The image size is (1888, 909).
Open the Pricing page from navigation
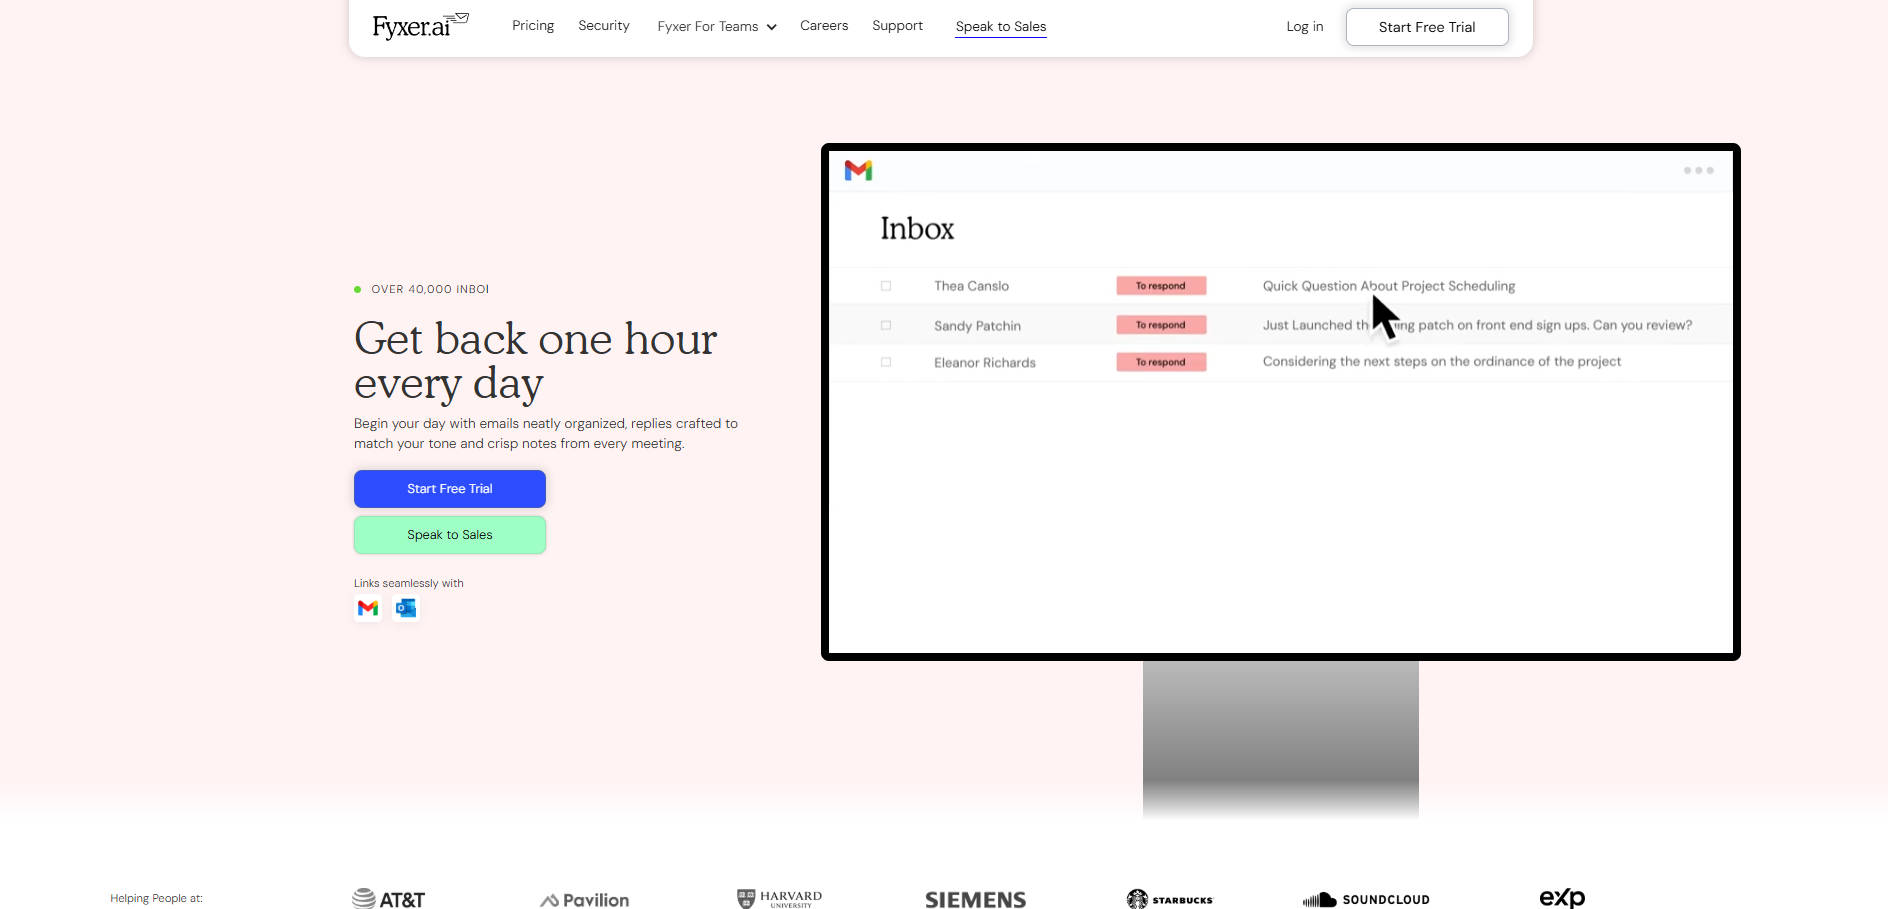pyautogui.click(x=533, y=26)
